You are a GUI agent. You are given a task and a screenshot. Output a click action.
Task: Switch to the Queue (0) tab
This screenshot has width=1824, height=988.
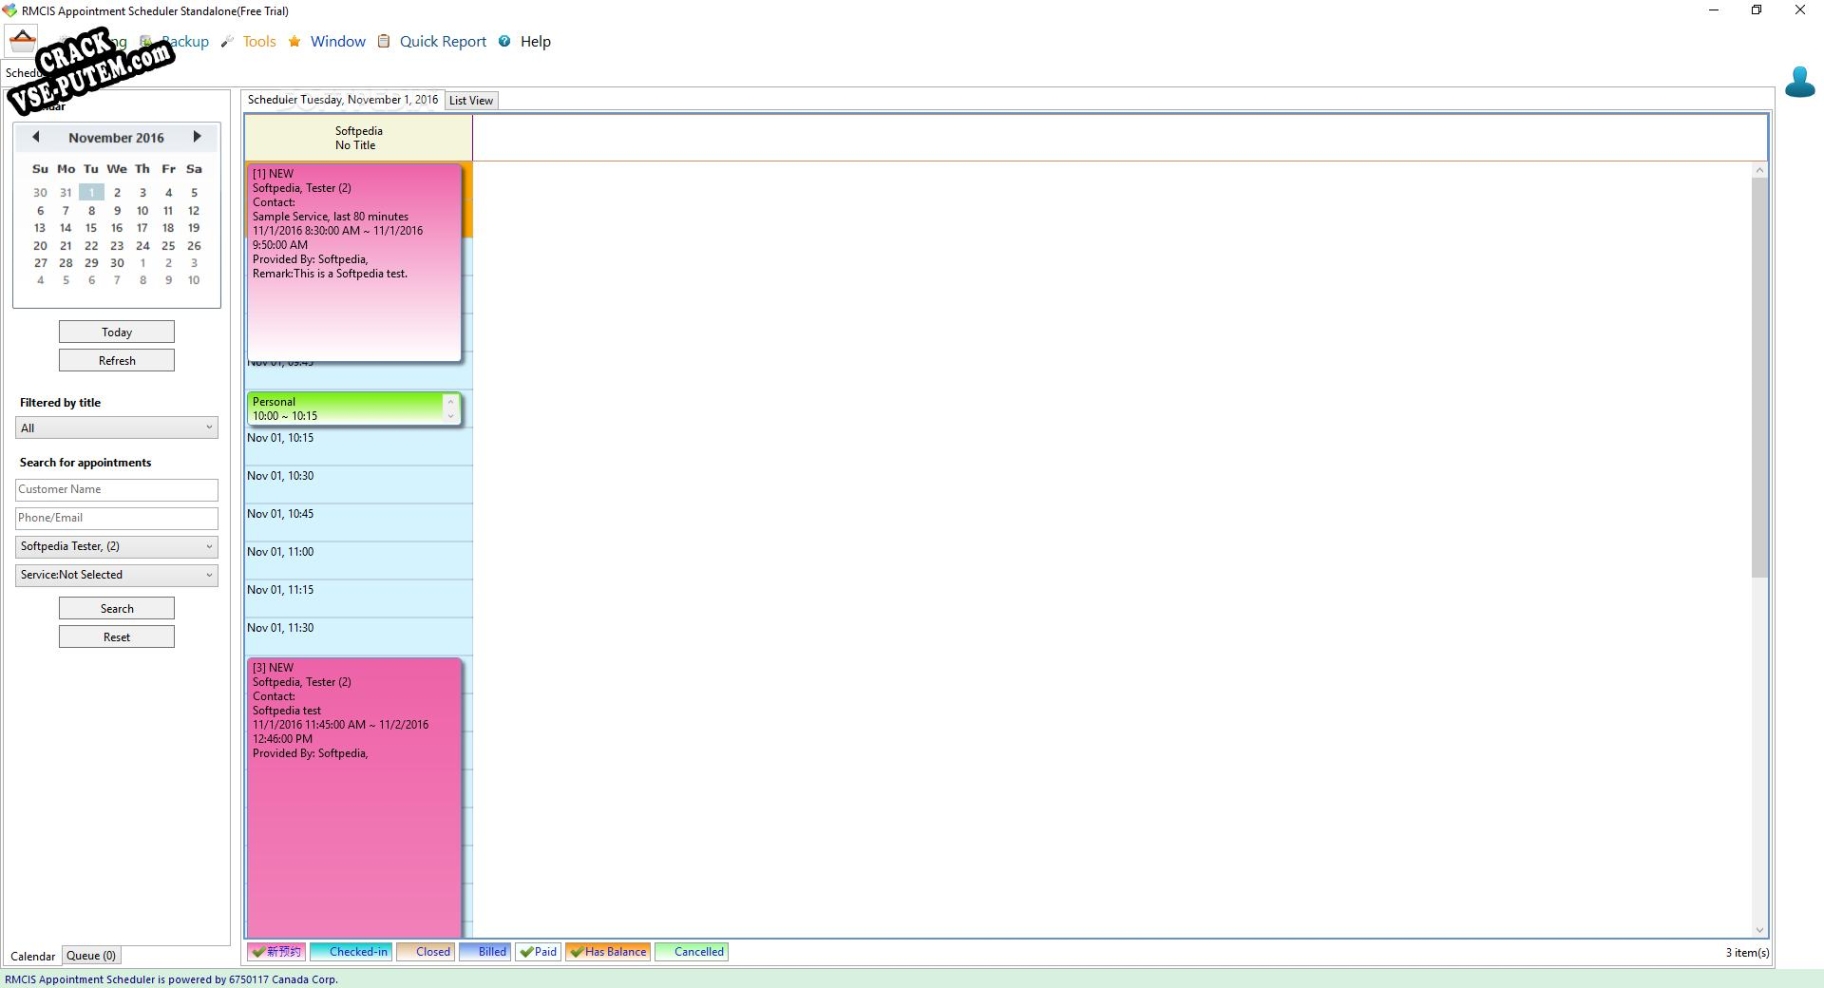point(91,956)
